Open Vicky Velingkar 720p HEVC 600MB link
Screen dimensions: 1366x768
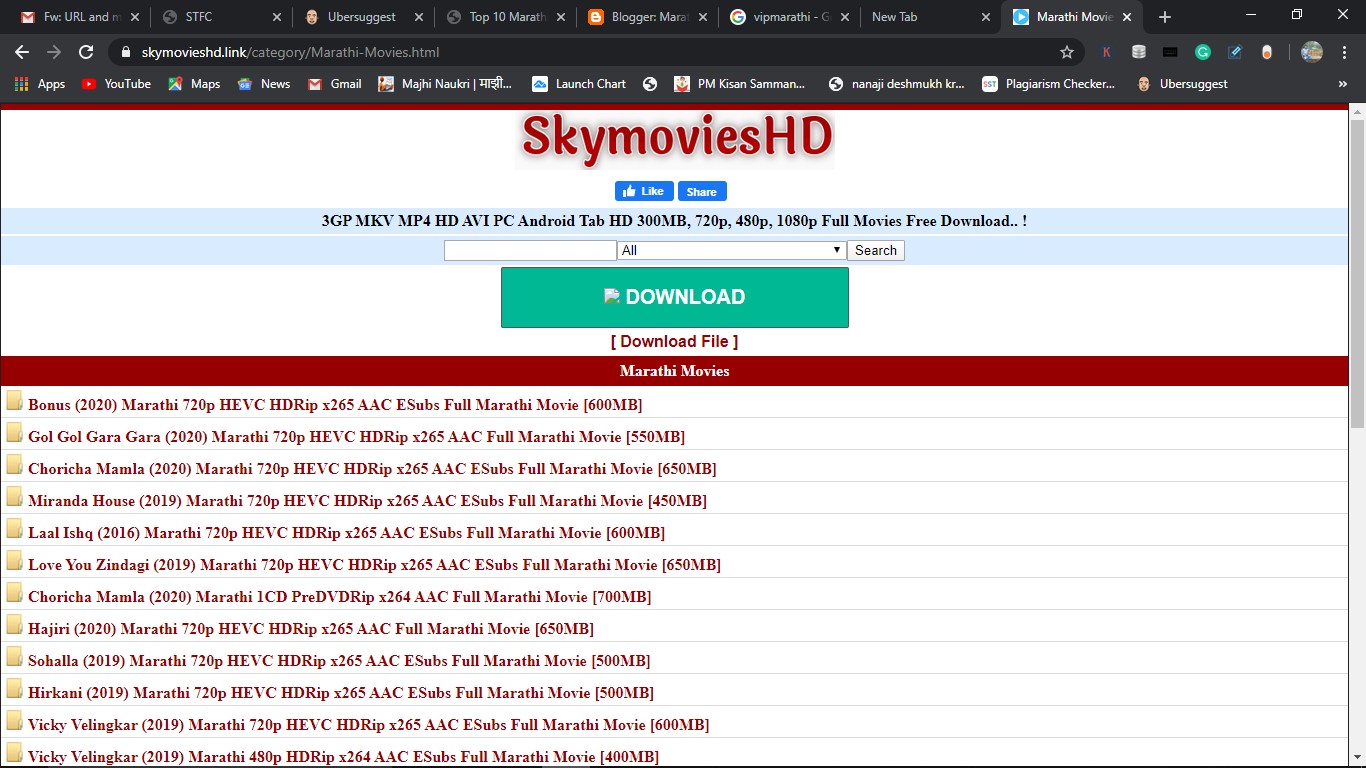tap(368, 725)
